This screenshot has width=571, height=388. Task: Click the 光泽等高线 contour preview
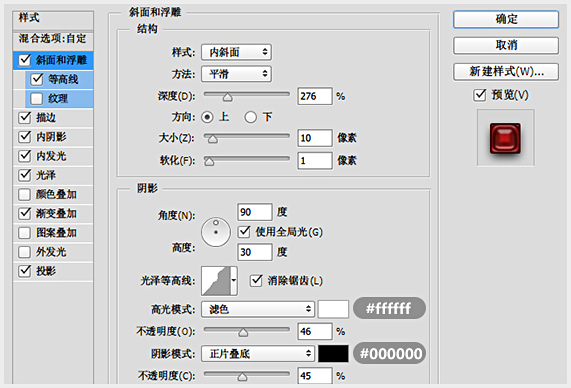(216, 281)
